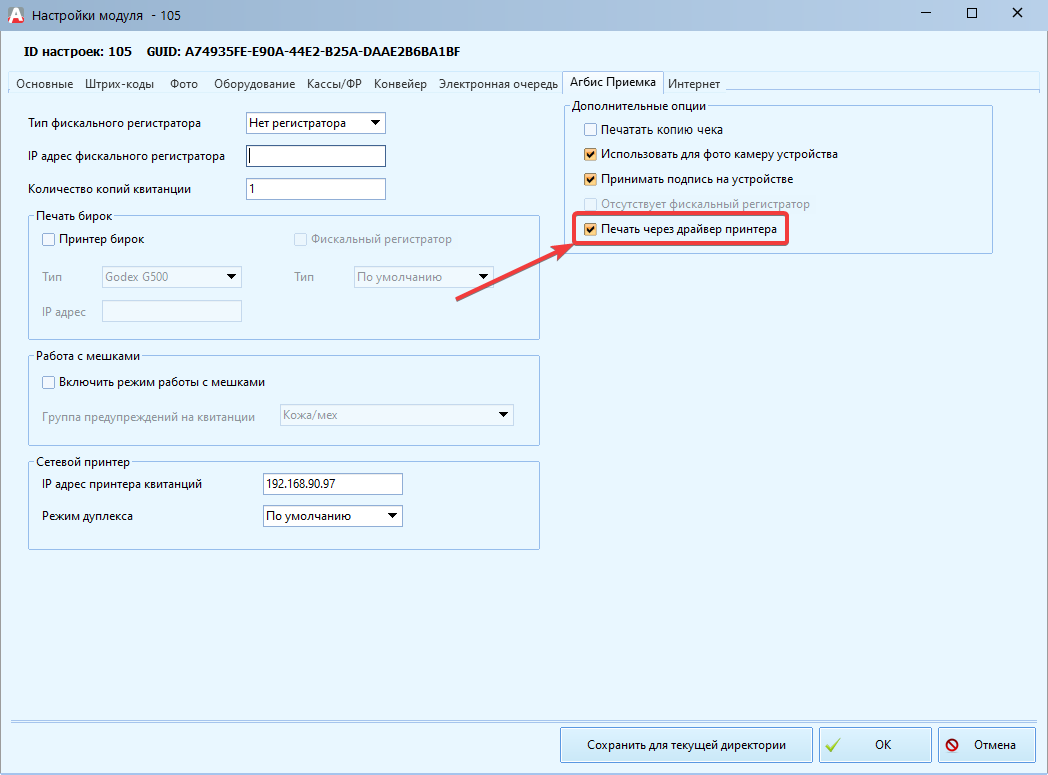Click the IP адрес фискального регистратора field

(315, 156)
